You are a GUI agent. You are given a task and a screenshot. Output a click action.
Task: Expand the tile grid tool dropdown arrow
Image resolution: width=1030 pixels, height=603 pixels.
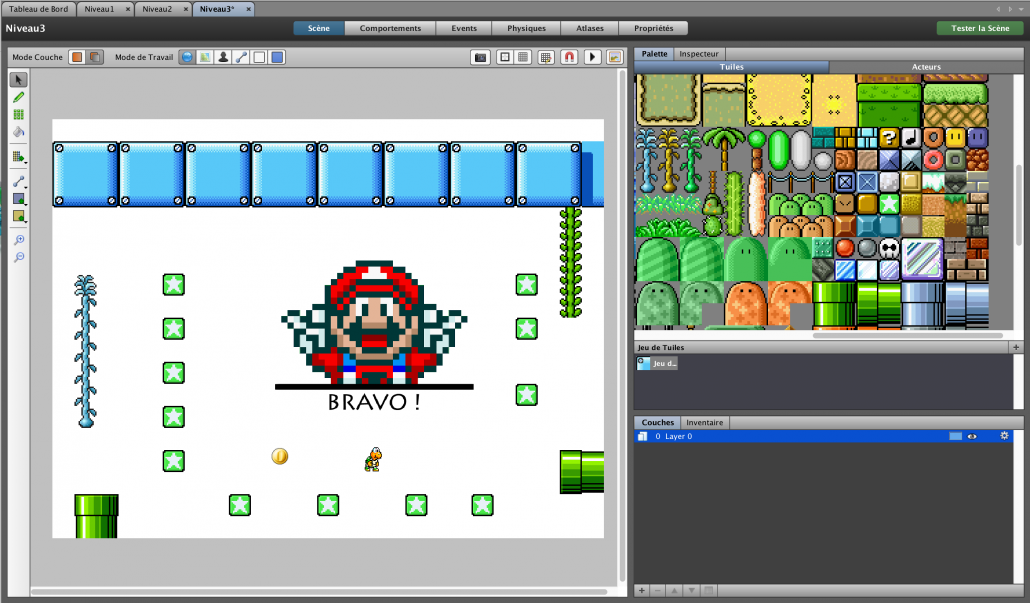click(x=26, y=160)
